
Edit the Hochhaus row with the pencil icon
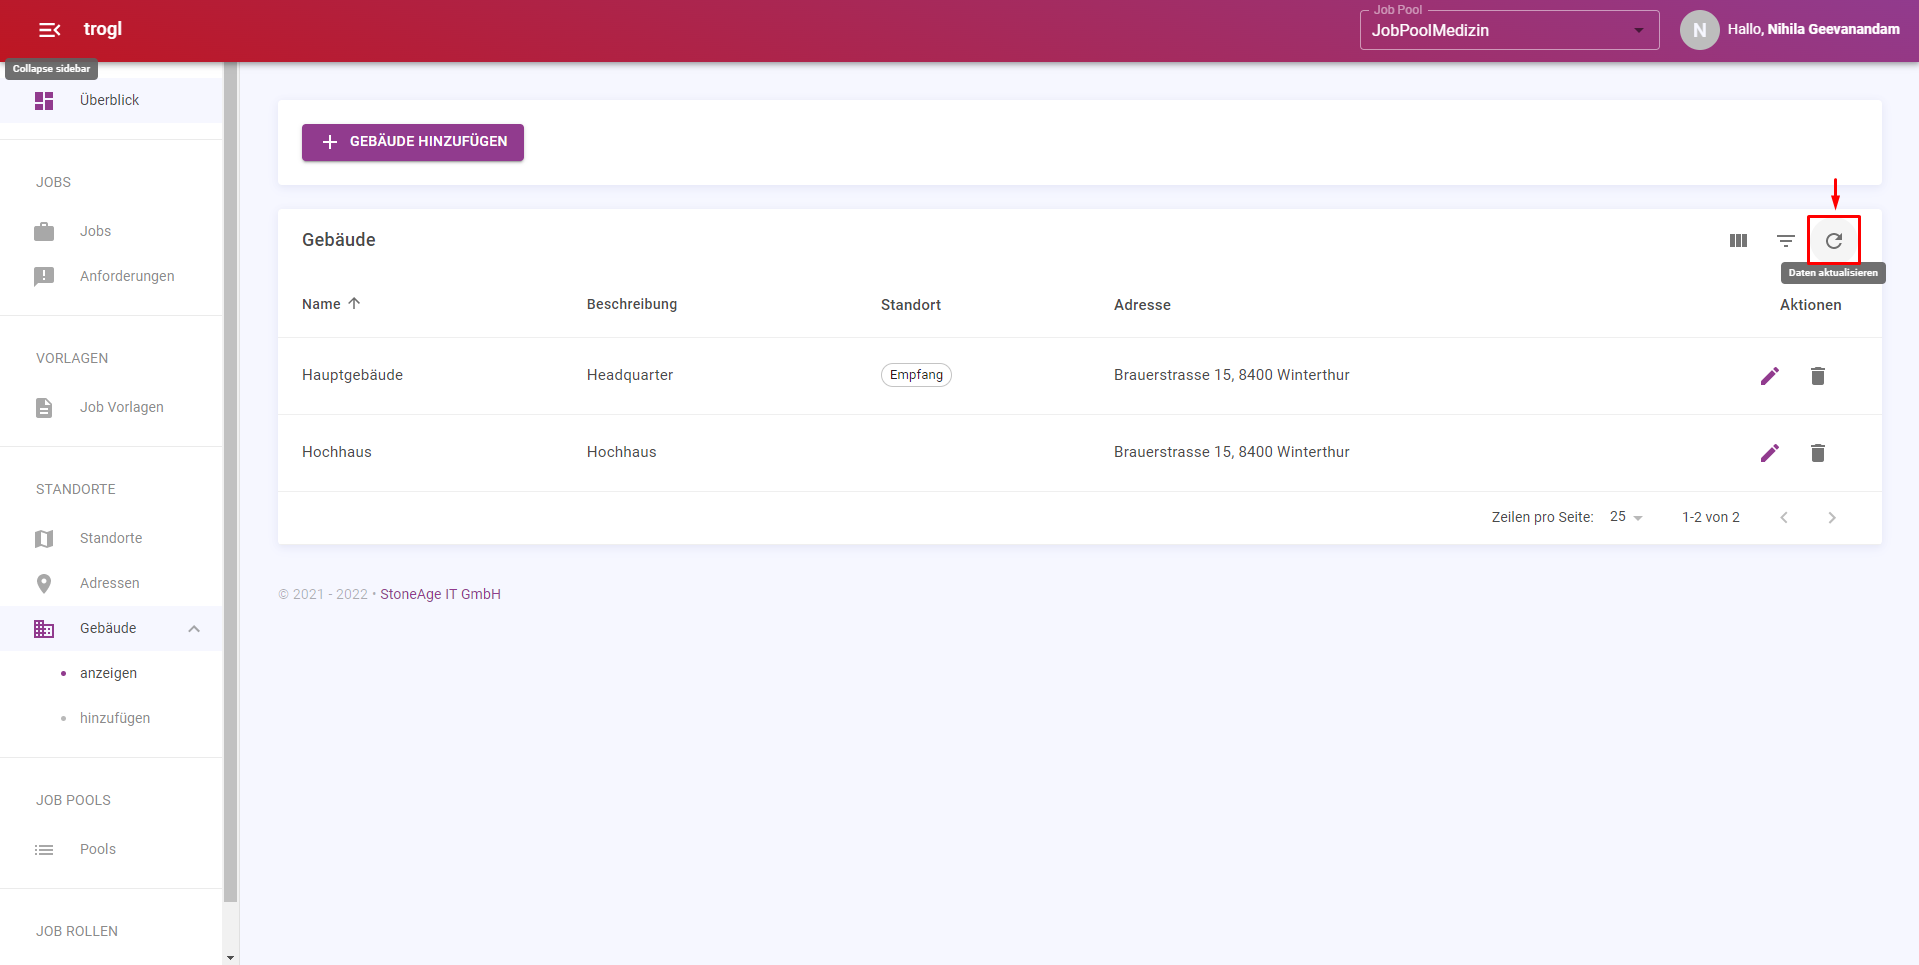pyautogui.click(x=1770, y=453)
